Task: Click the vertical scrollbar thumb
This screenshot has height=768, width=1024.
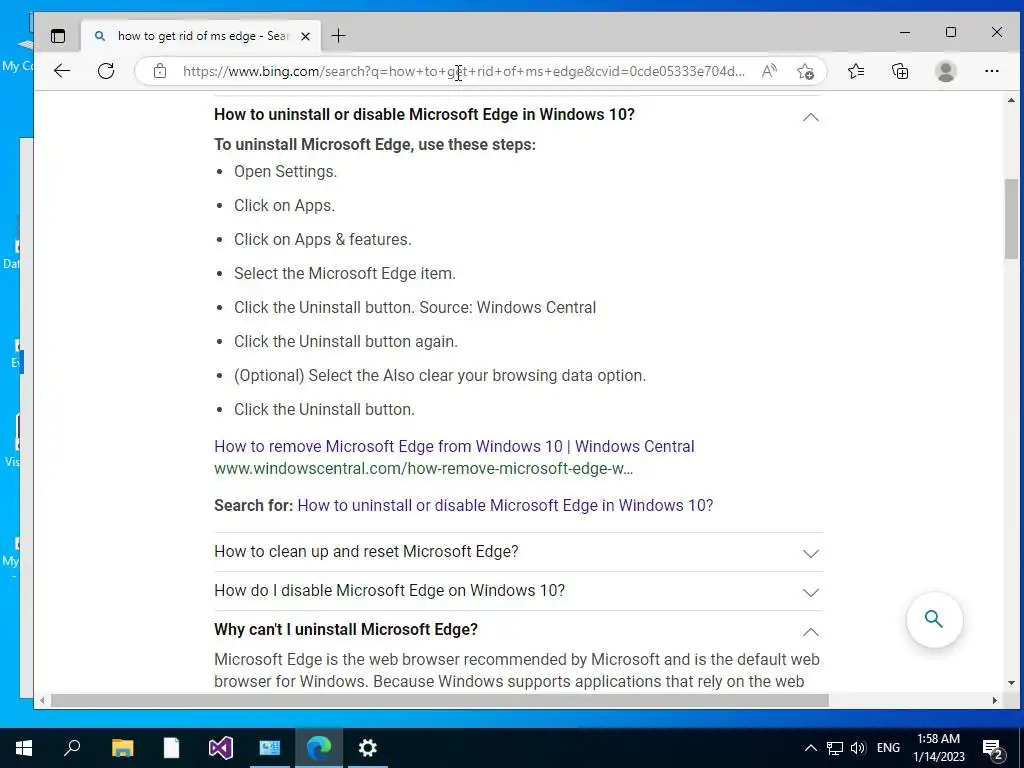Action: point(1011,218)
